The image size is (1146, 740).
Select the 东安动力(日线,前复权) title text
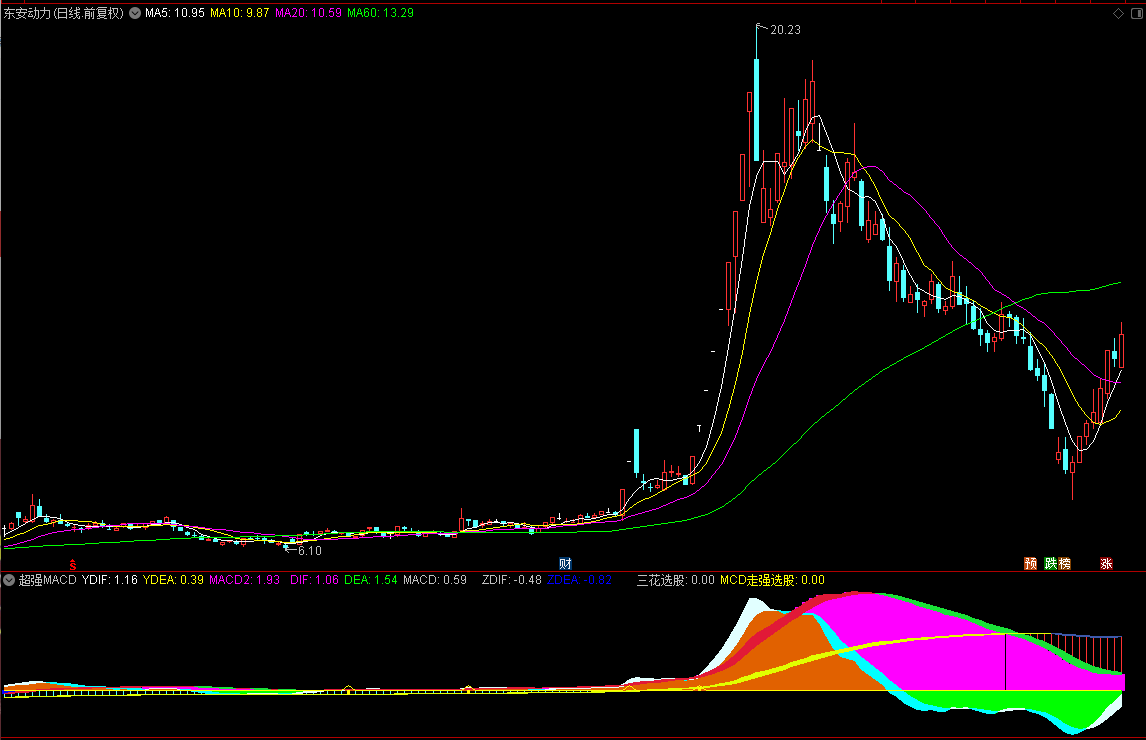point(64,13)
